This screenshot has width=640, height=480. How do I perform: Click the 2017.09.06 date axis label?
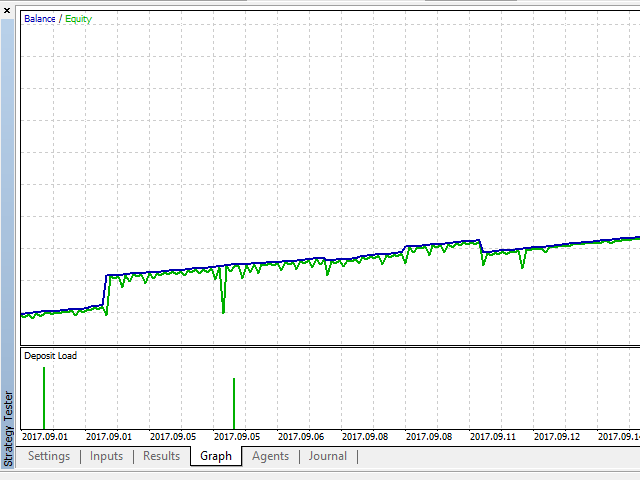tap(301, 436)
